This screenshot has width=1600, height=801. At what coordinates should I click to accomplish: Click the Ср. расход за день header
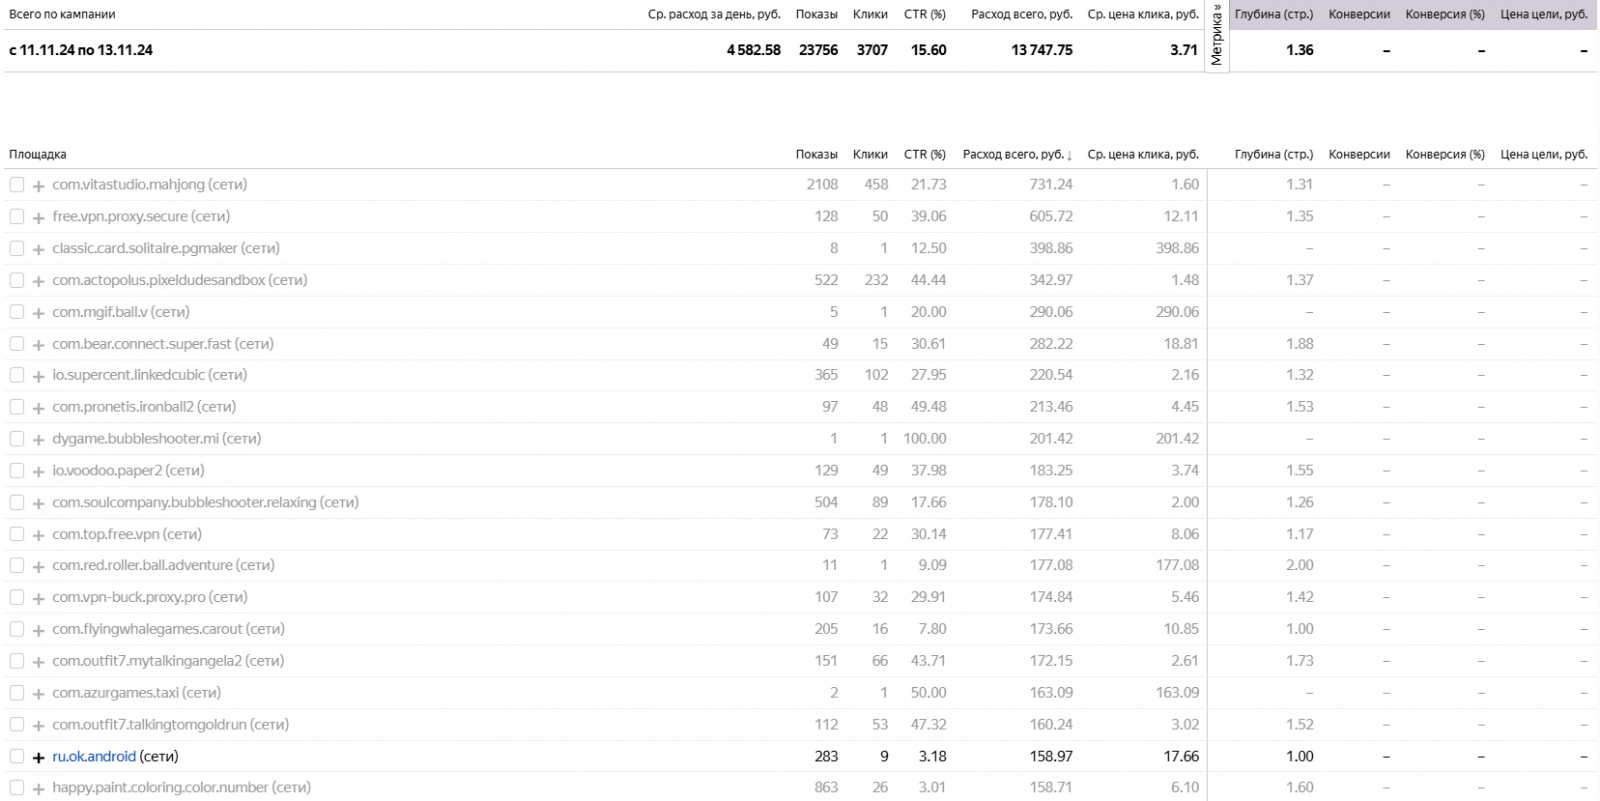coord(714,14)
